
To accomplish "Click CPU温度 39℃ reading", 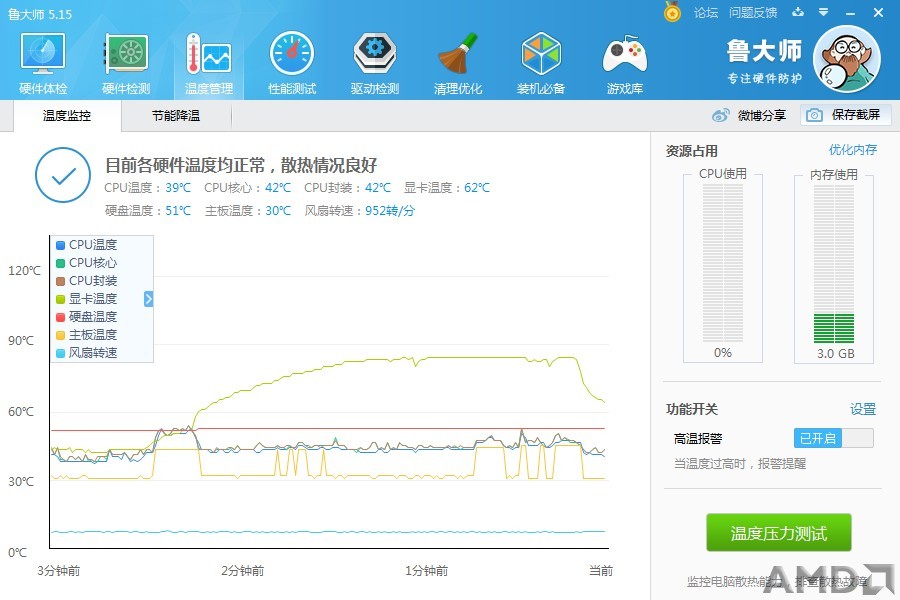I will (148, 188).
